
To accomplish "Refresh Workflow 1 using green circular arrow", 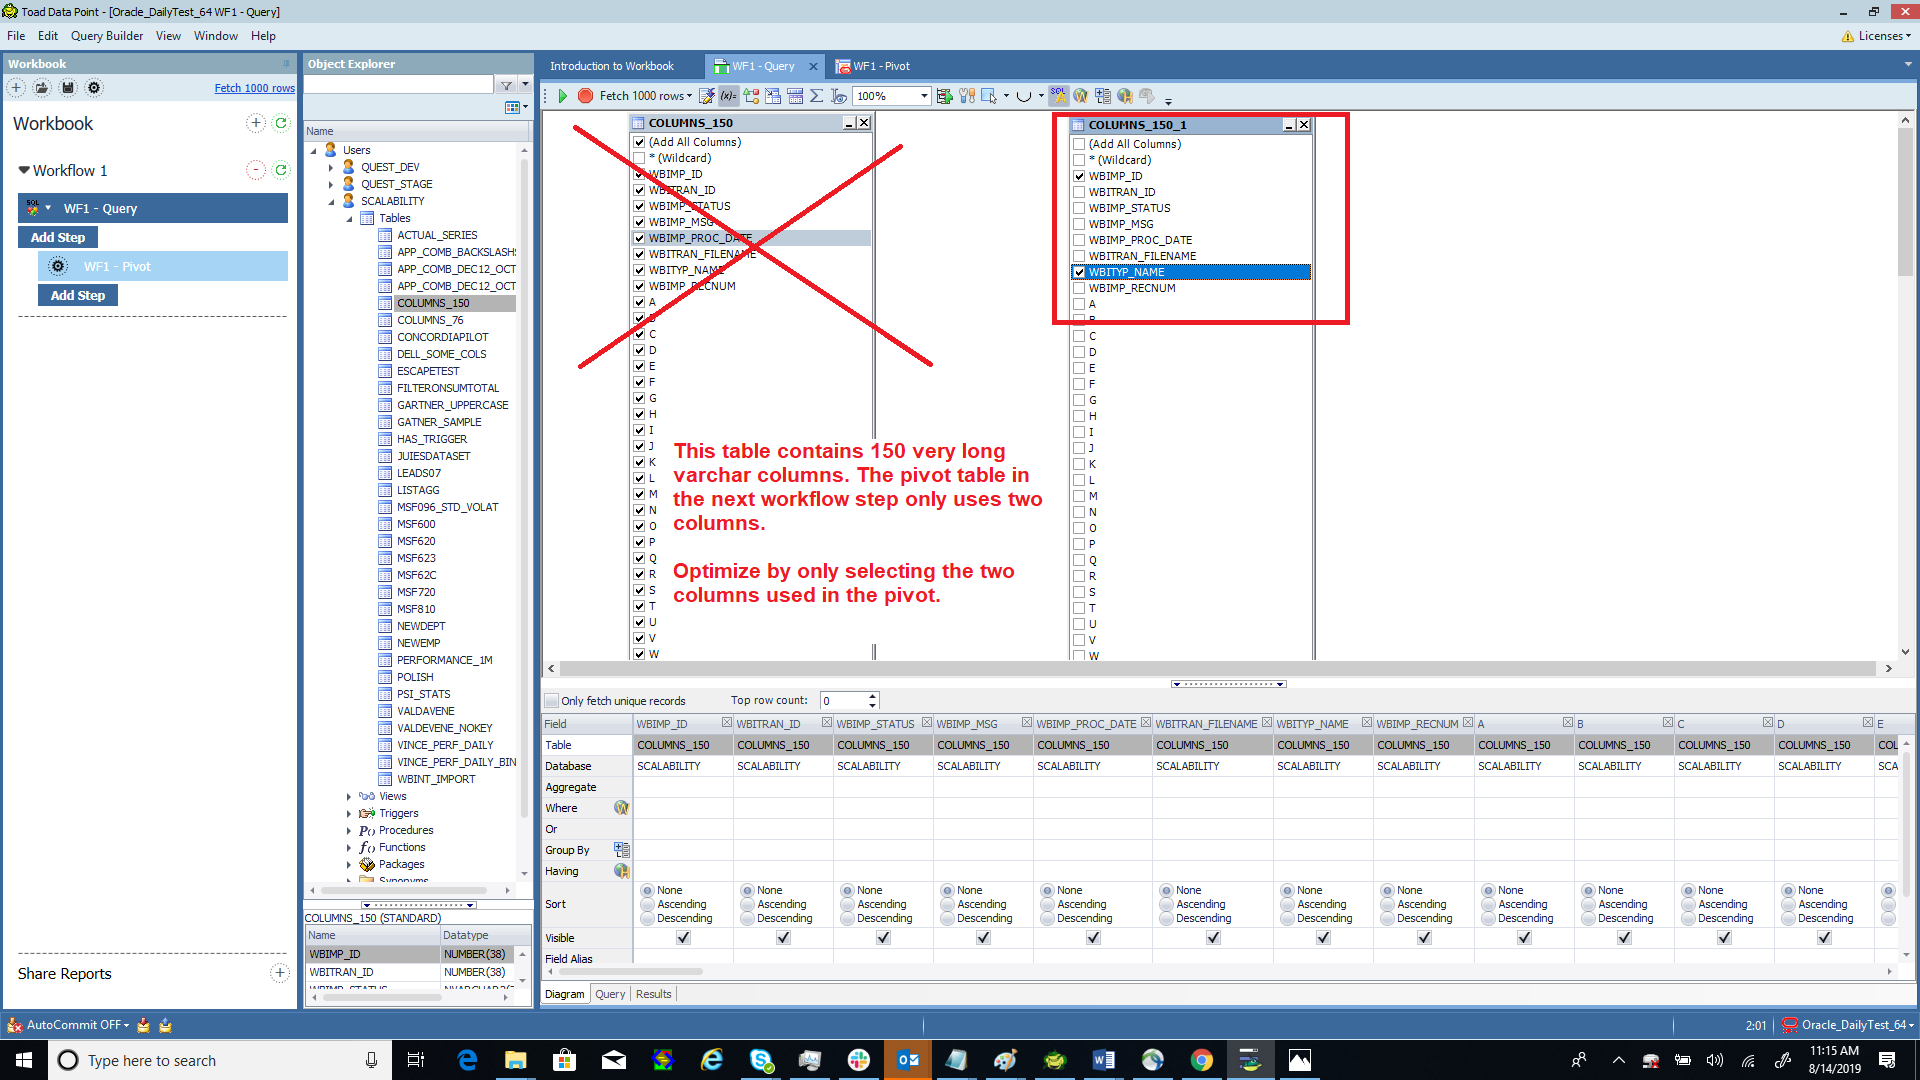I will coord(281,170).
